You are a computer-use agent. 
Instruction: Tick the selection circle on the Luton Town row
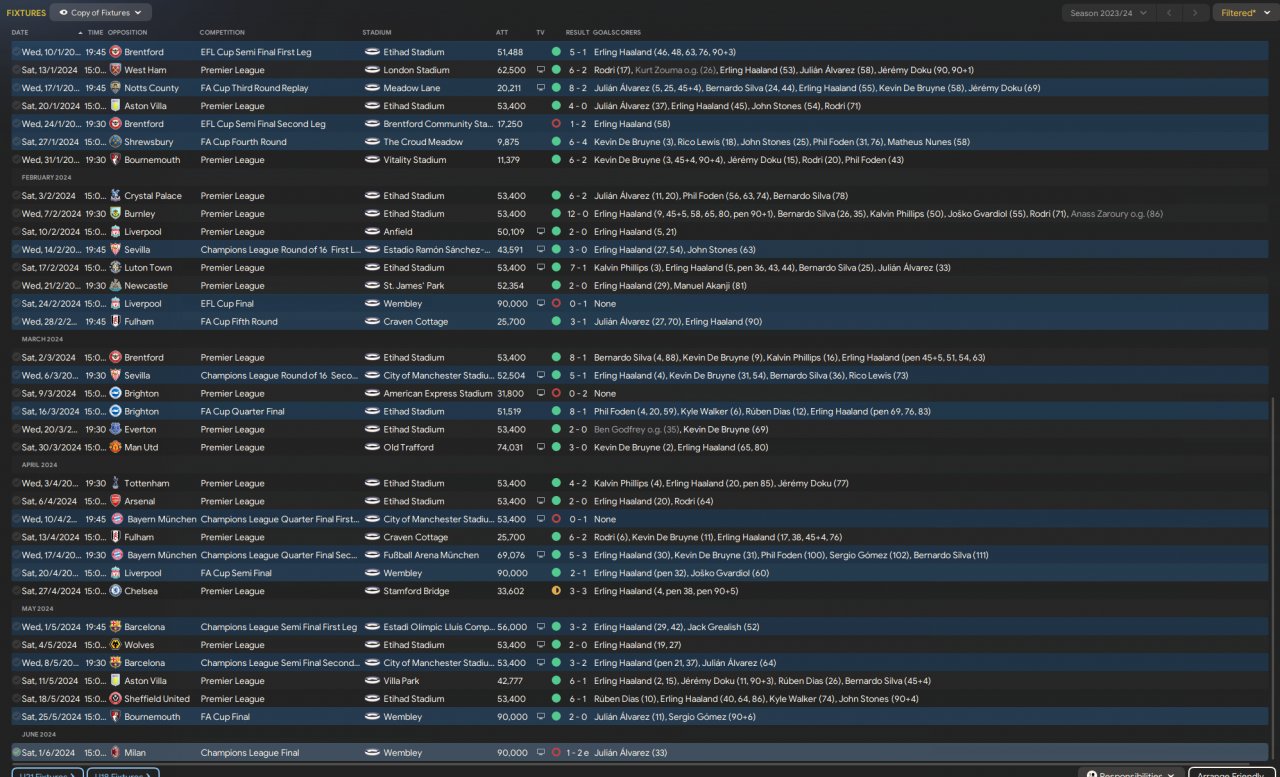tap(16, 268)
